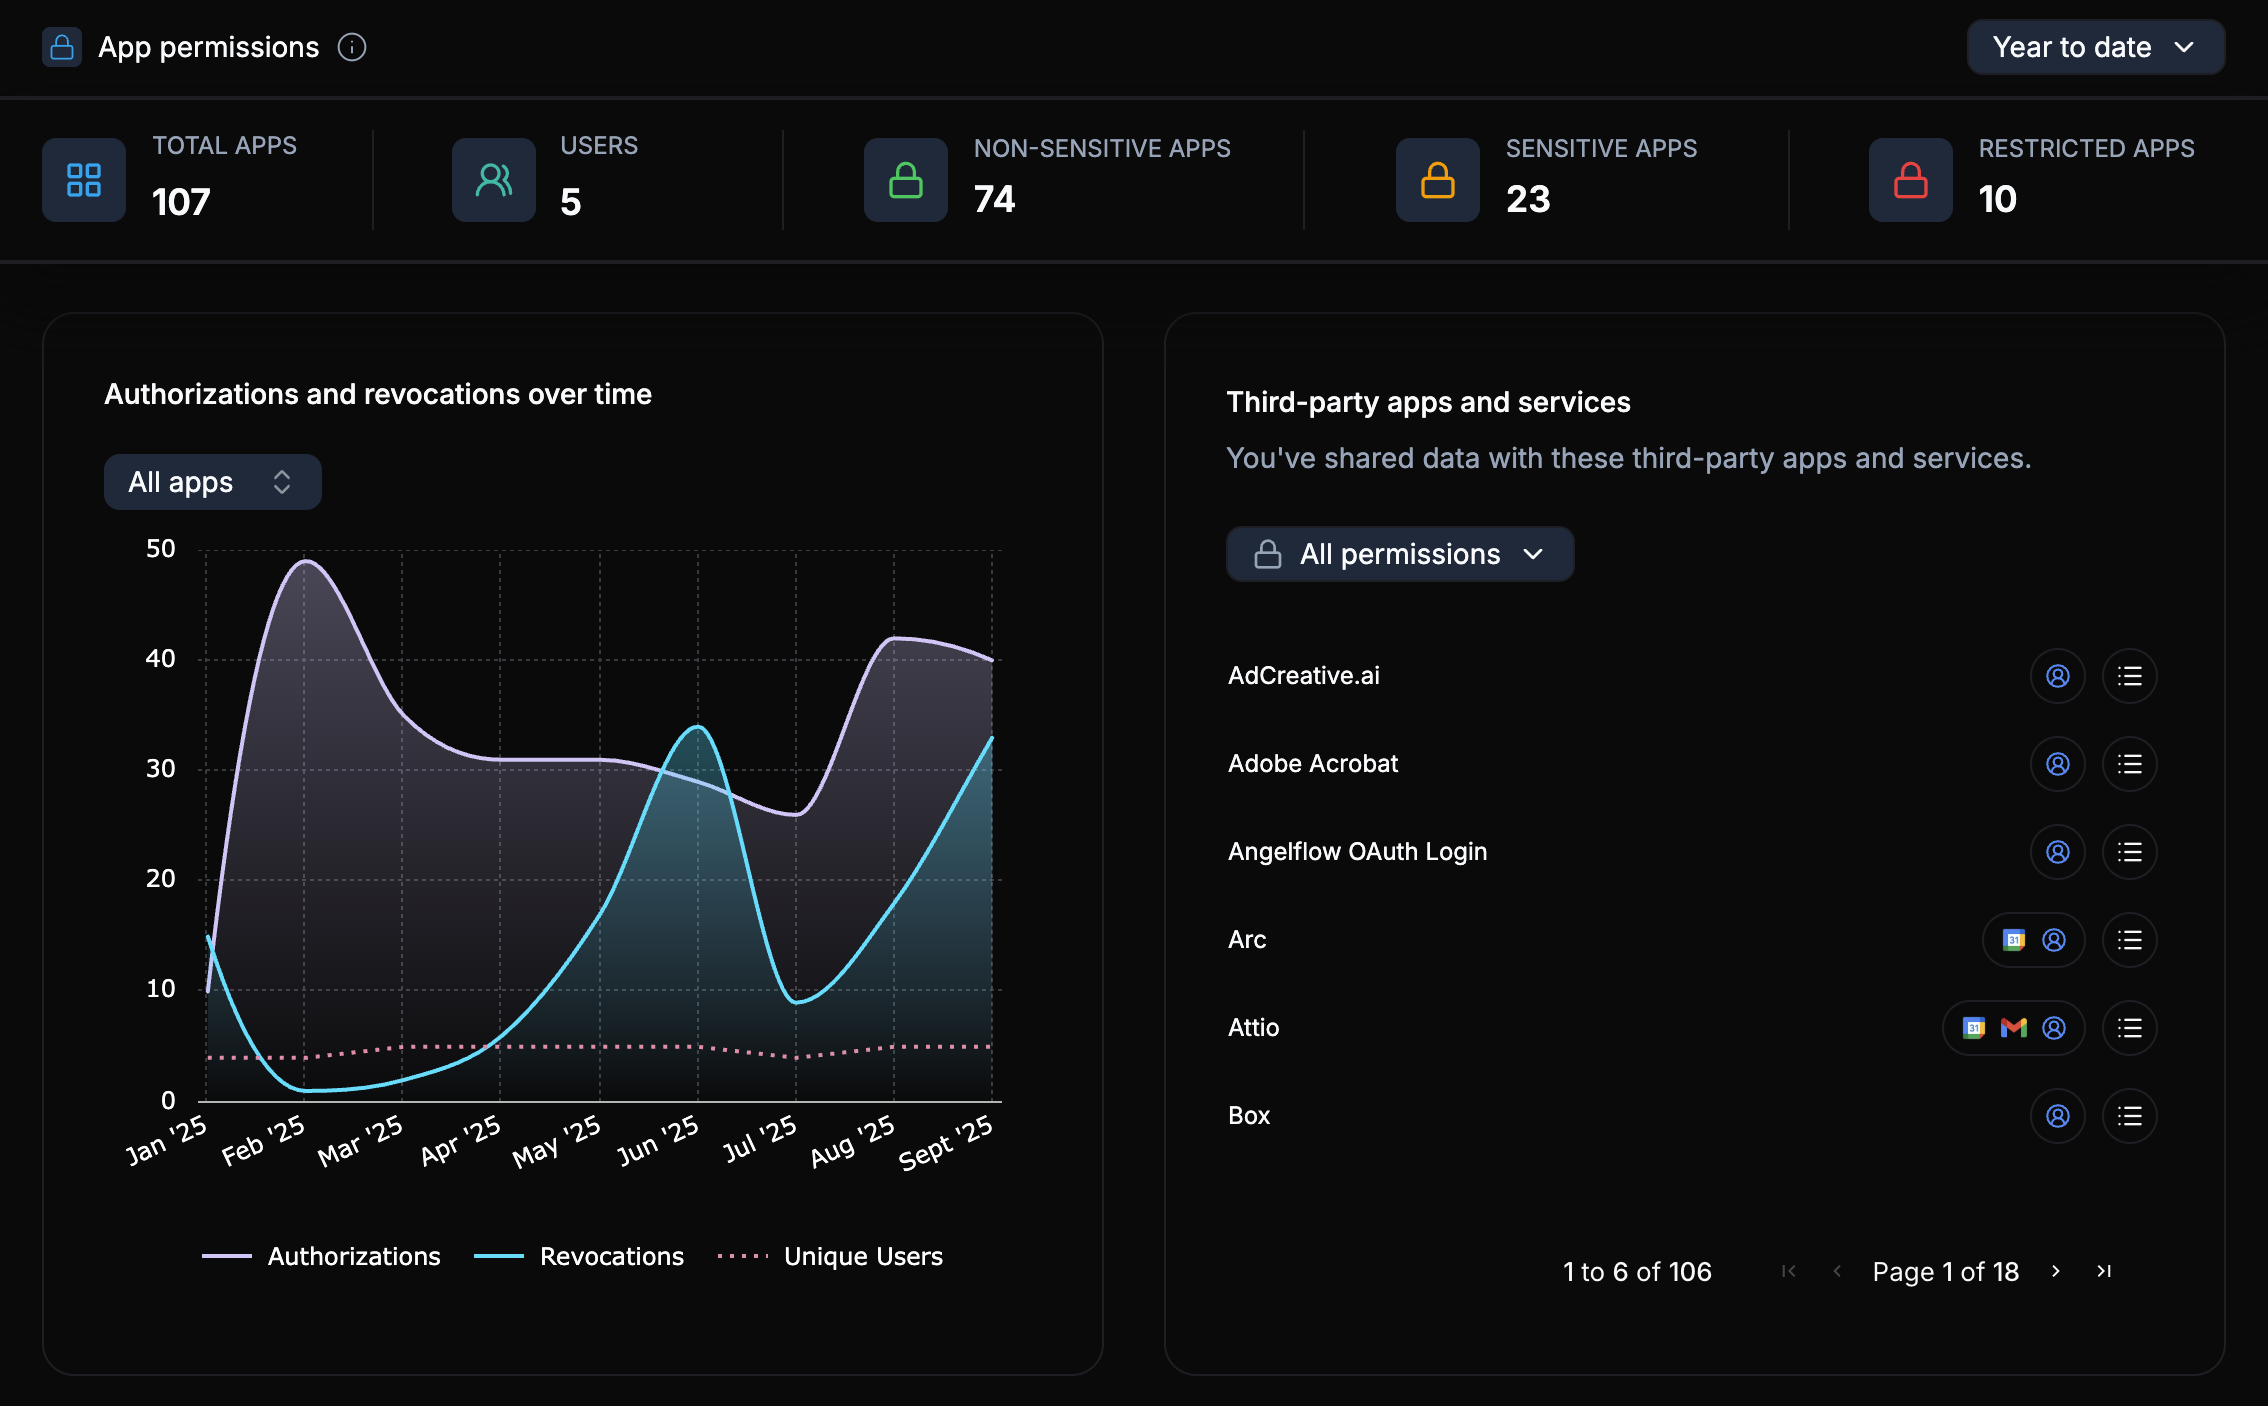Jump to the last page of apps
Viewport: 2268px width, 1406px height.
pos(2102,1271)
